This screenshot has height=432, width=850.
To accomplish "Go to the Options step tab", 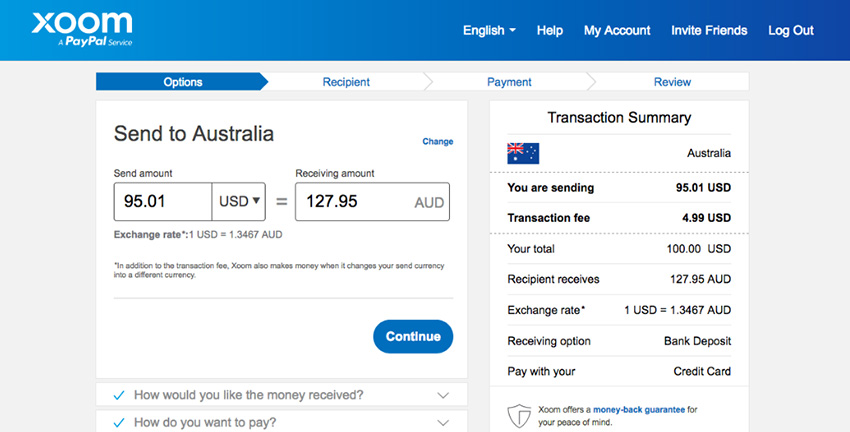I will click(x=182, y=82).
